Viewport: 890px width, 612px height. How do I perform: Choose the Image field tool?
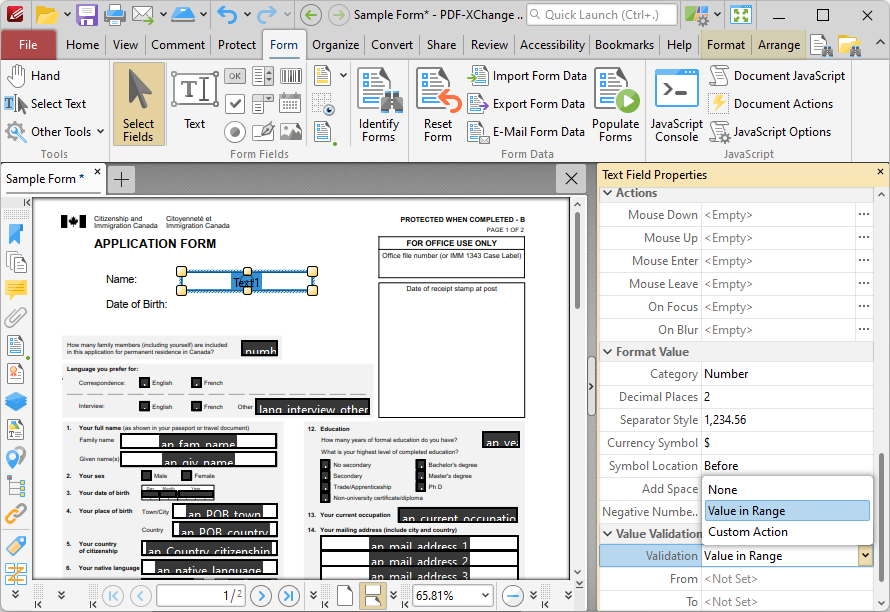pyautogui.click(x=291, y=131)
